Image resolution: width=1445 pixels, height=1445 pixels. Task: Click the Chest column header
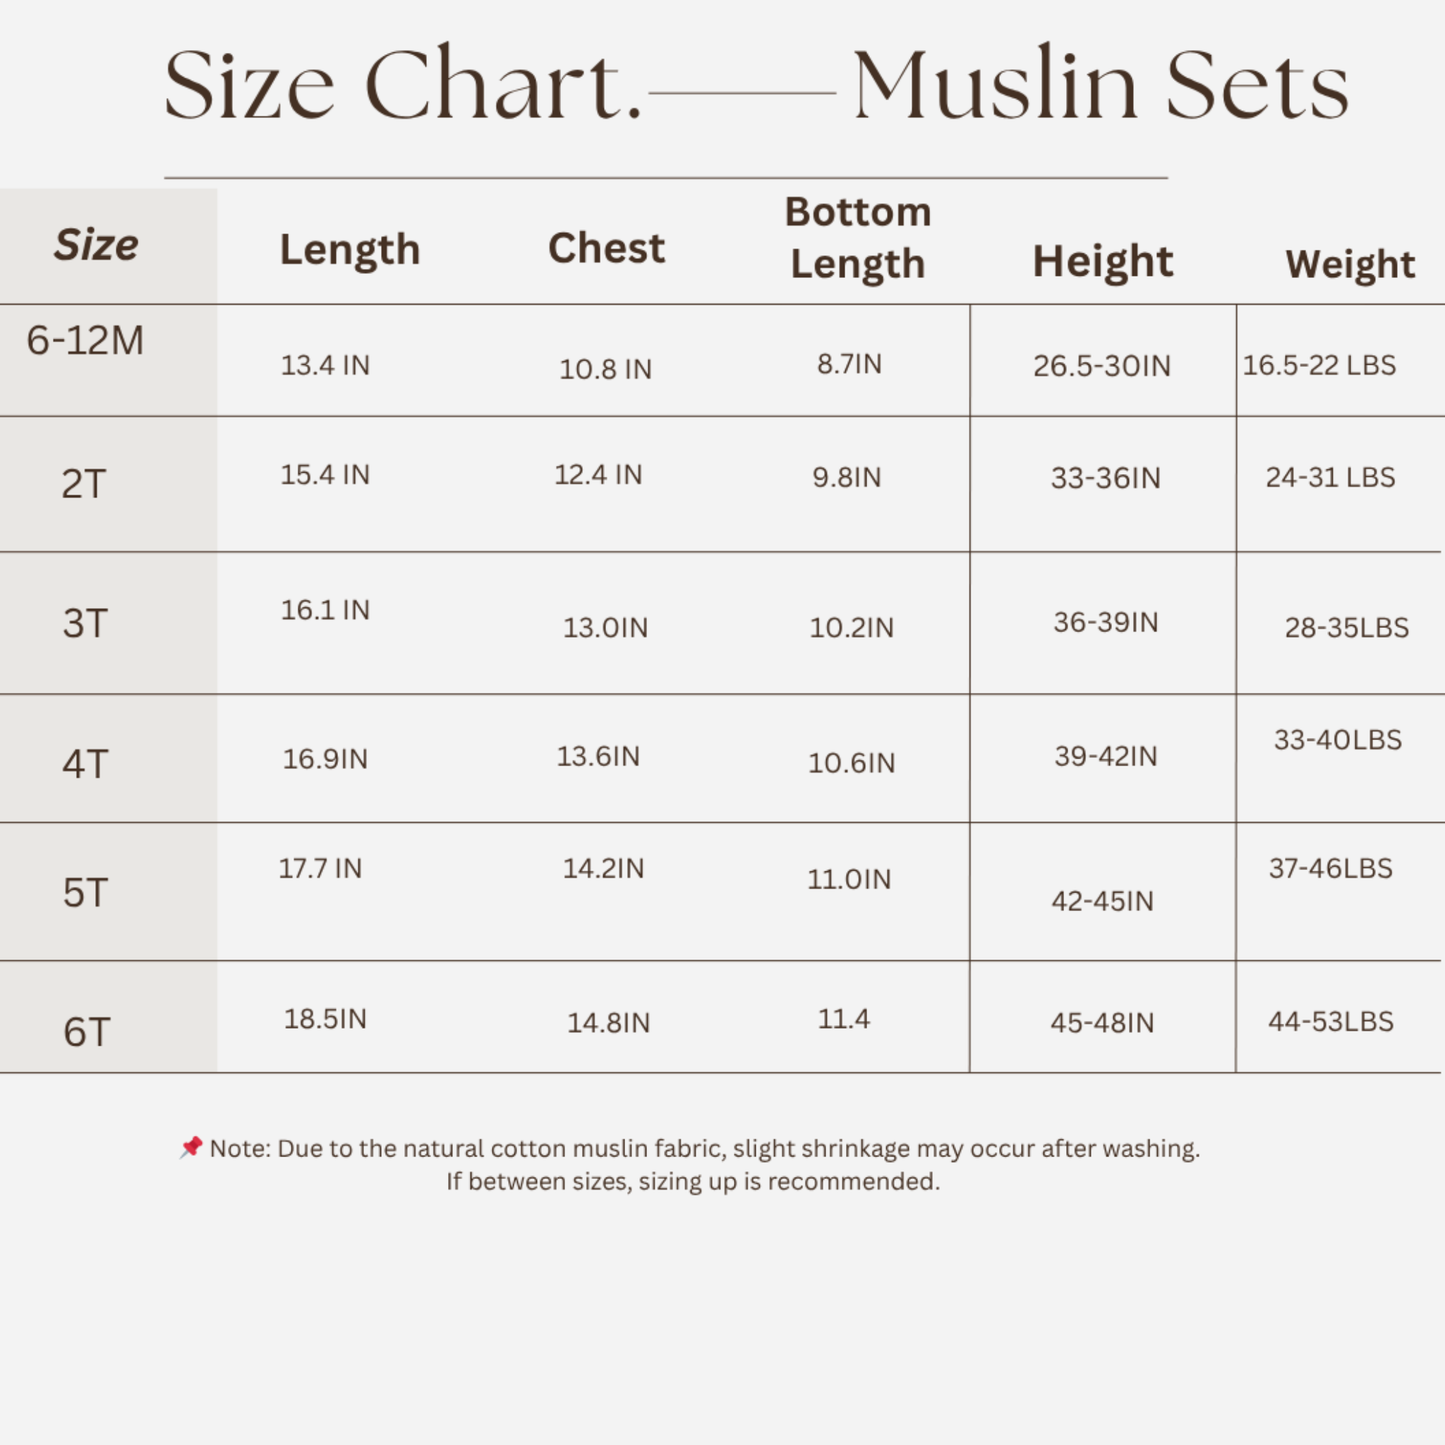(x=606, y=248)
